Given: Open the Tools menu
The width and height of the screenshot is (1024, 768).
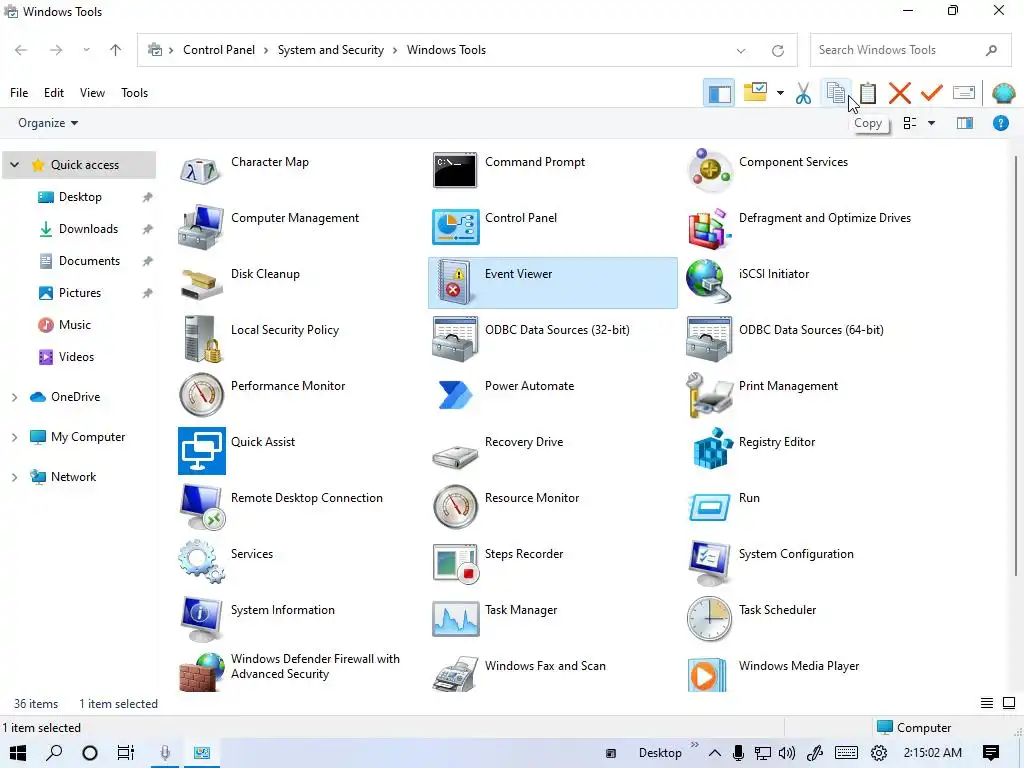Looking at the screenshot, I should tap(134, 93).
